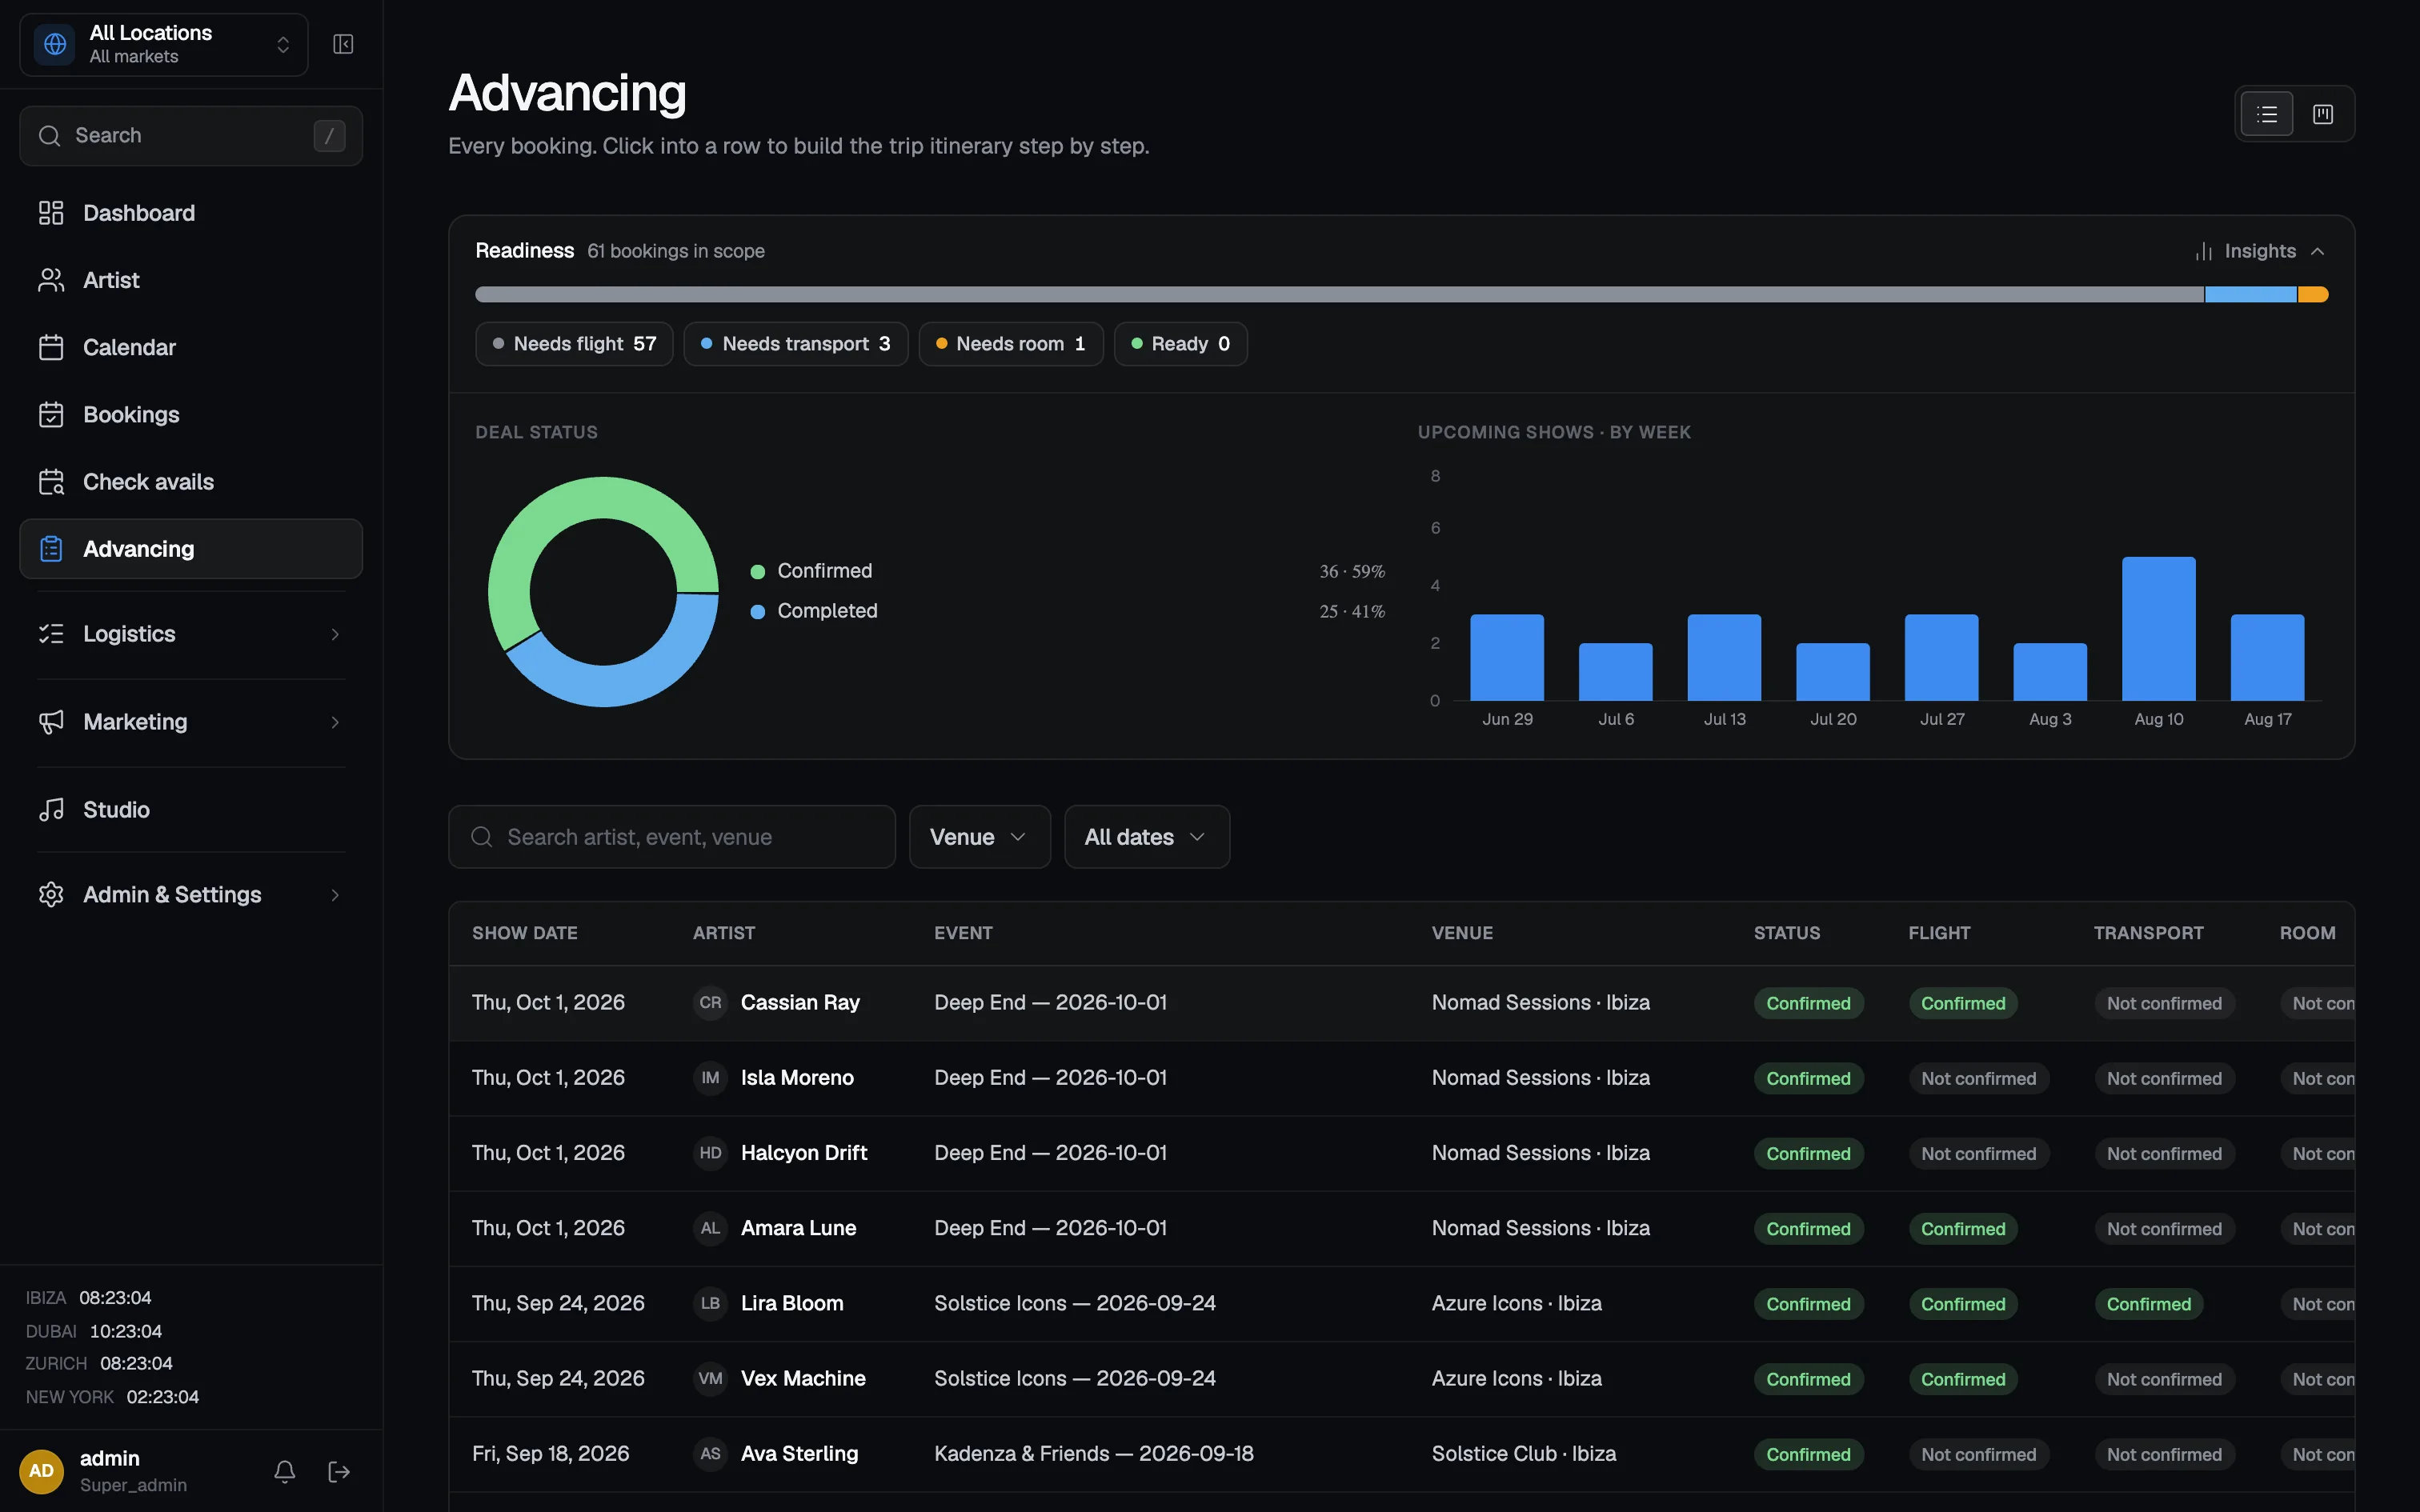Image resolution: width=2420 pixels, height=1512 pixels.
Task: Open the Studio section
Action: [x=191, y=810]
